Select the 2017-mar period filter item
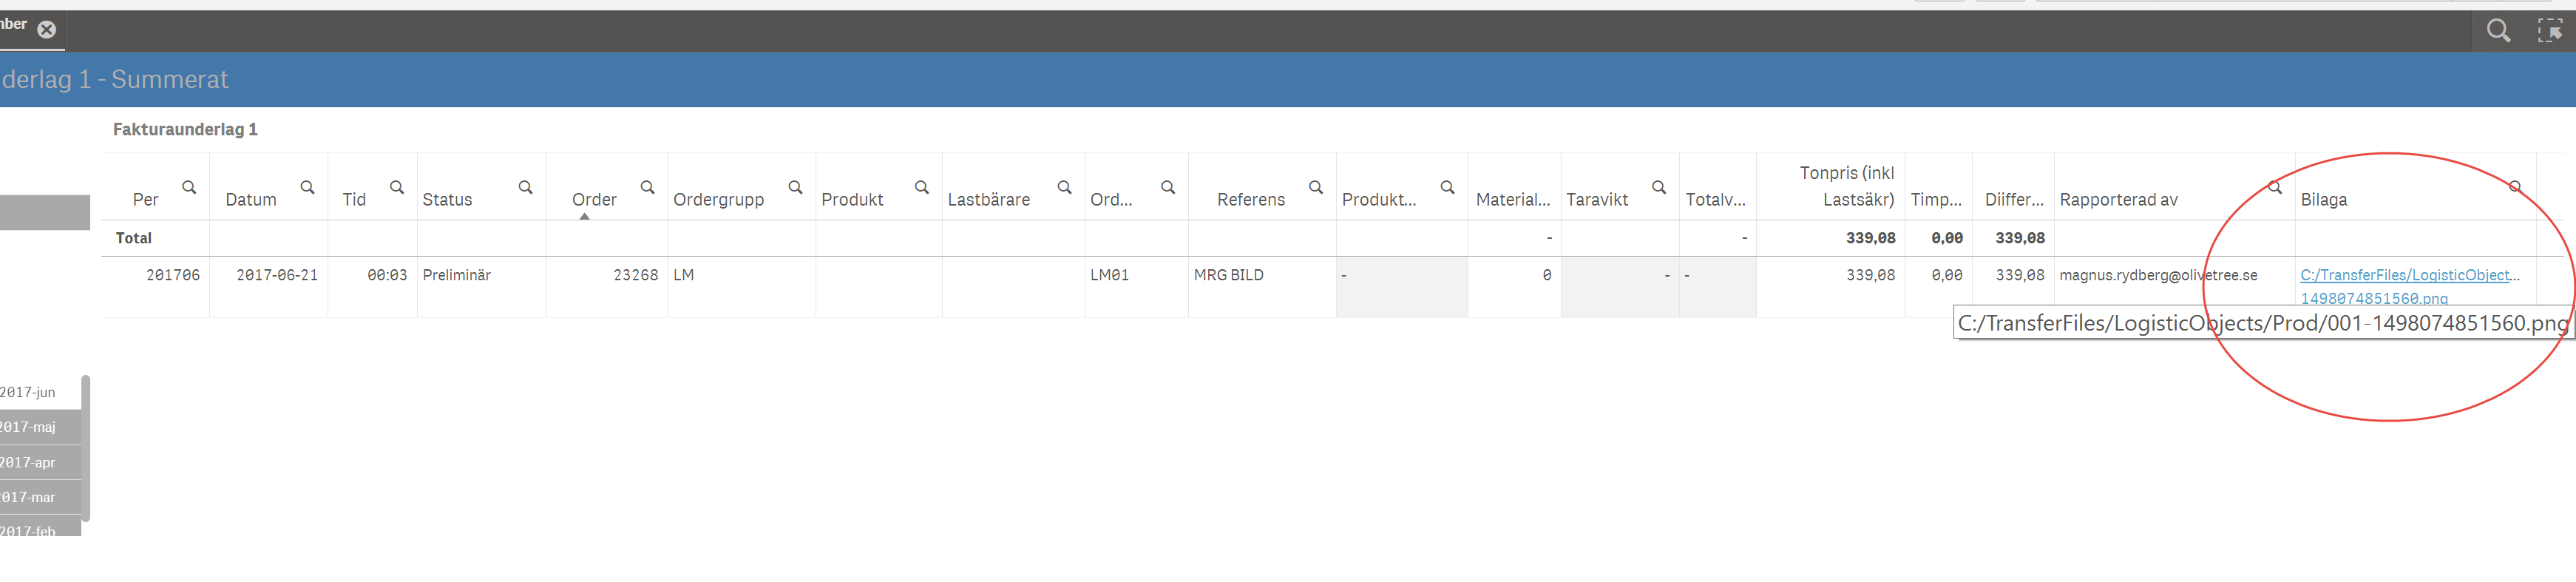2576x582 pixels. coord(40,497)
